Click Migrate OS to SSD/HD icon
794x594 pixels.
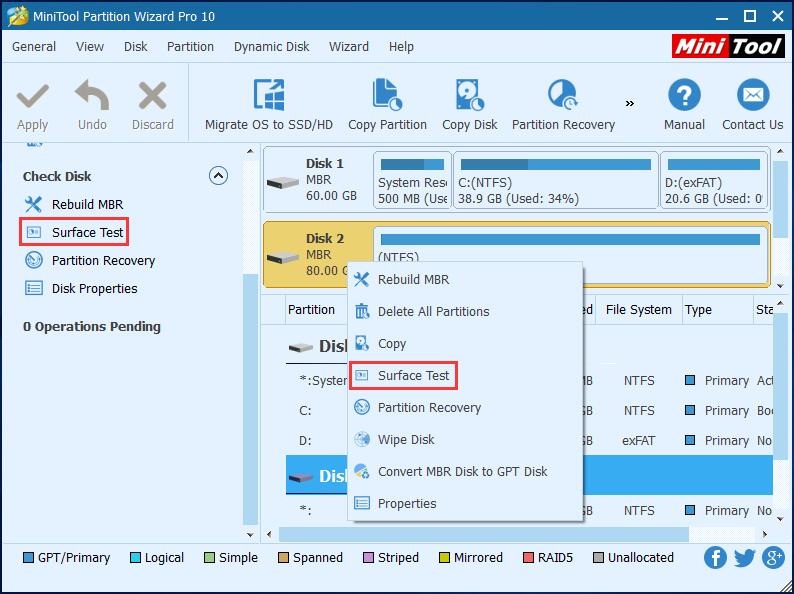click(x=269, y=95)
